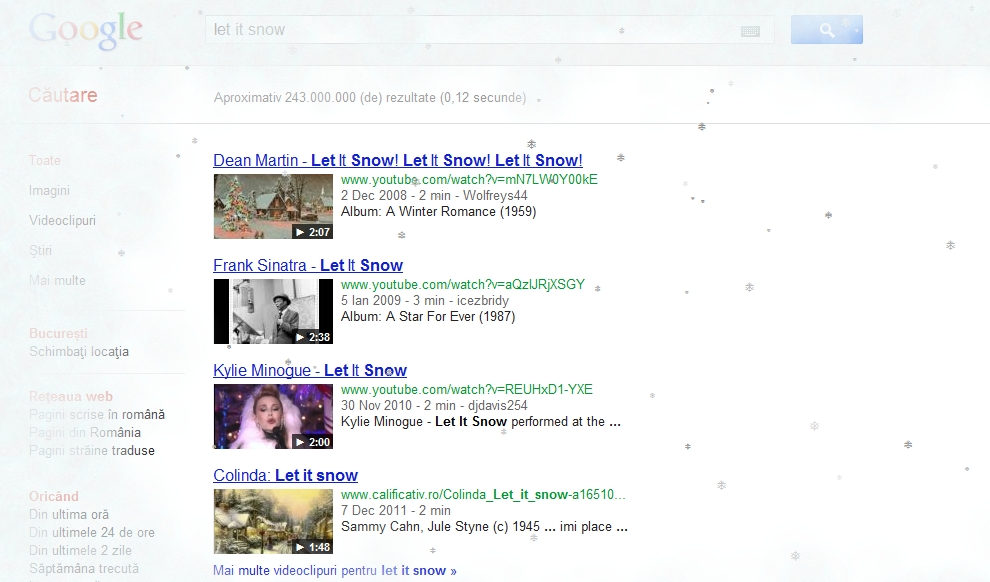Filter by Din ultima oră
This screenshot has width=990, height=582.
[69, 514]
